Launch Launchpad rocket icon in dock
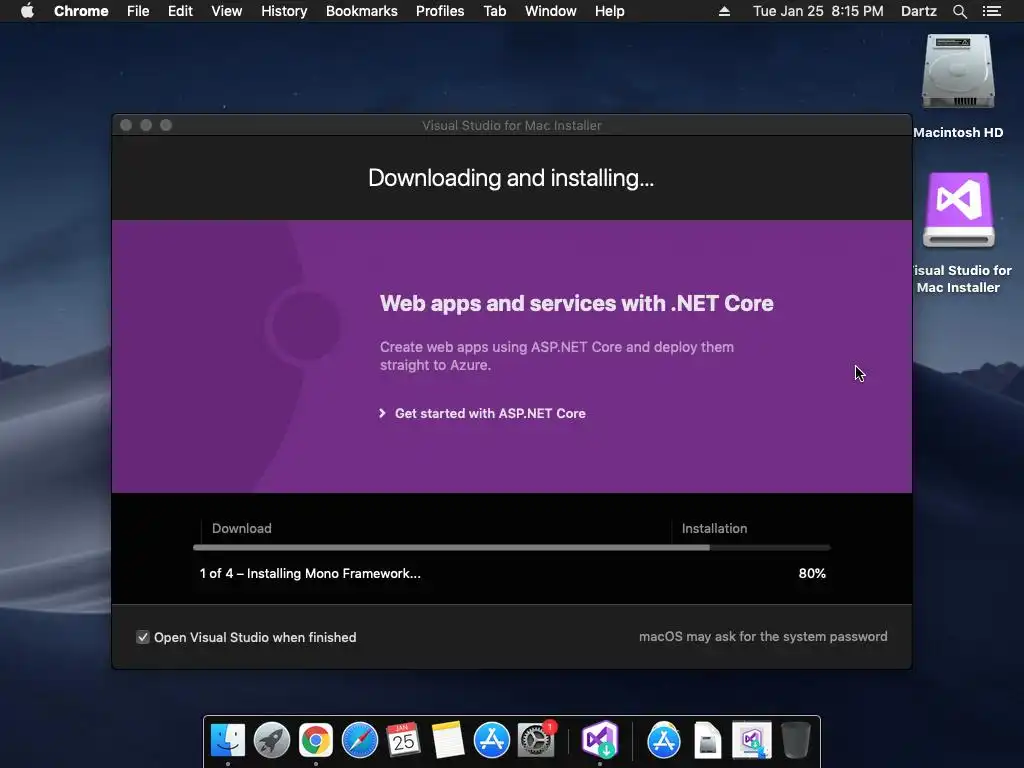This screenshot has height=768, width=1024. (x=272, y=740)
